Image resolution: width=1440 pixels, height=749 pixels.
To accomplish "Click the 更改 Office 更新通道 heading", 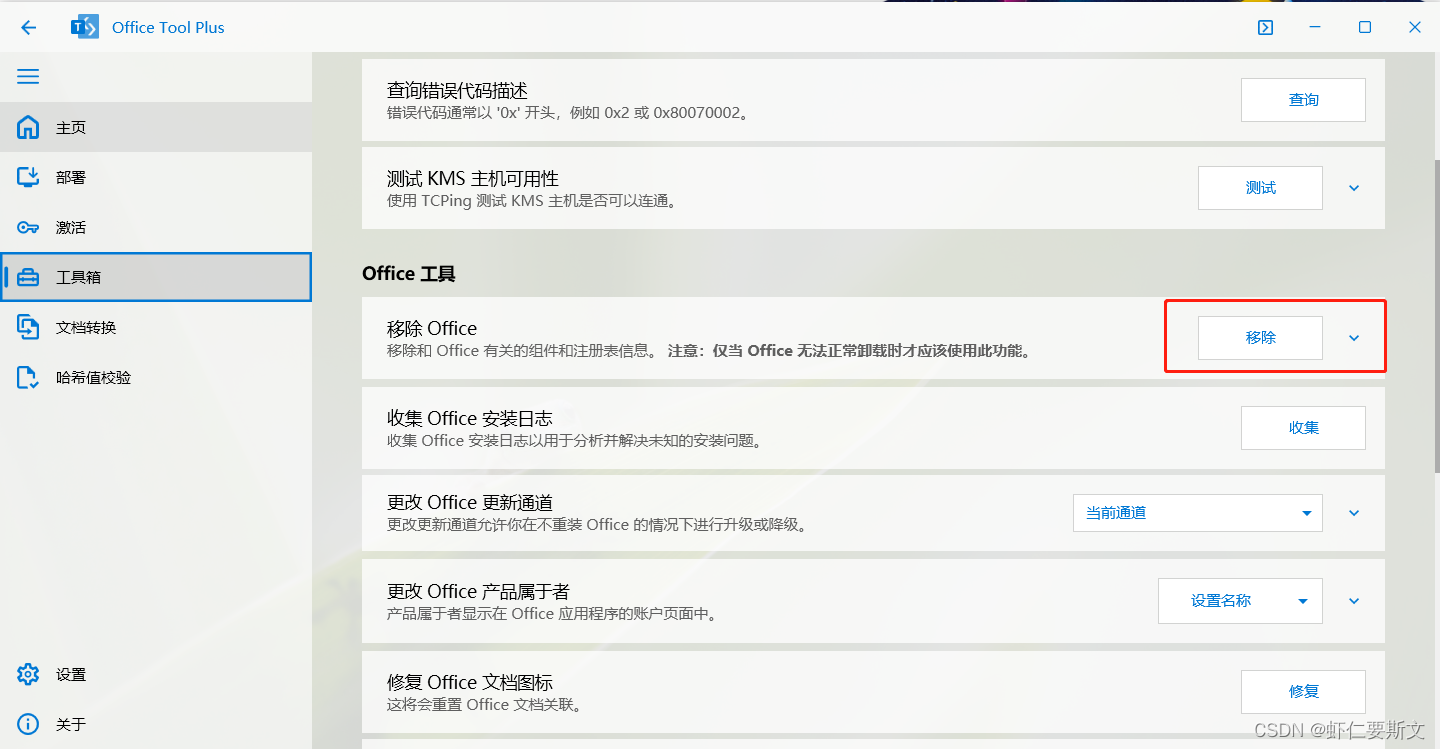I will click(470, 502).
